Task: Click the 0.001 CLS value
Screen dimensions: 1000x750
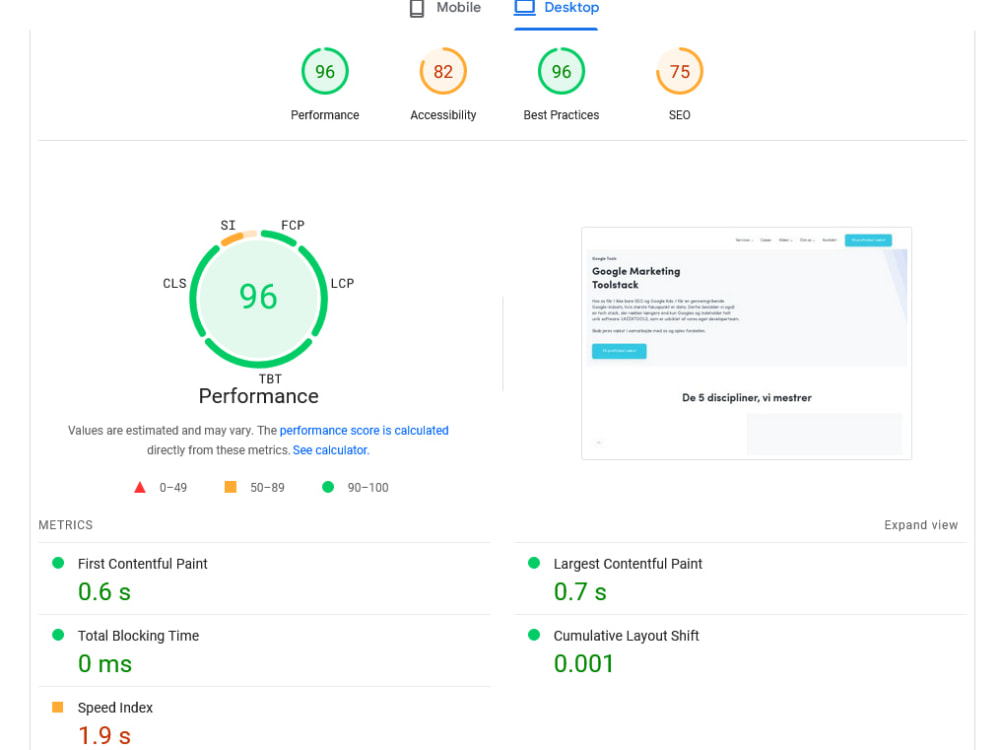Action: [x=584, y=664]
